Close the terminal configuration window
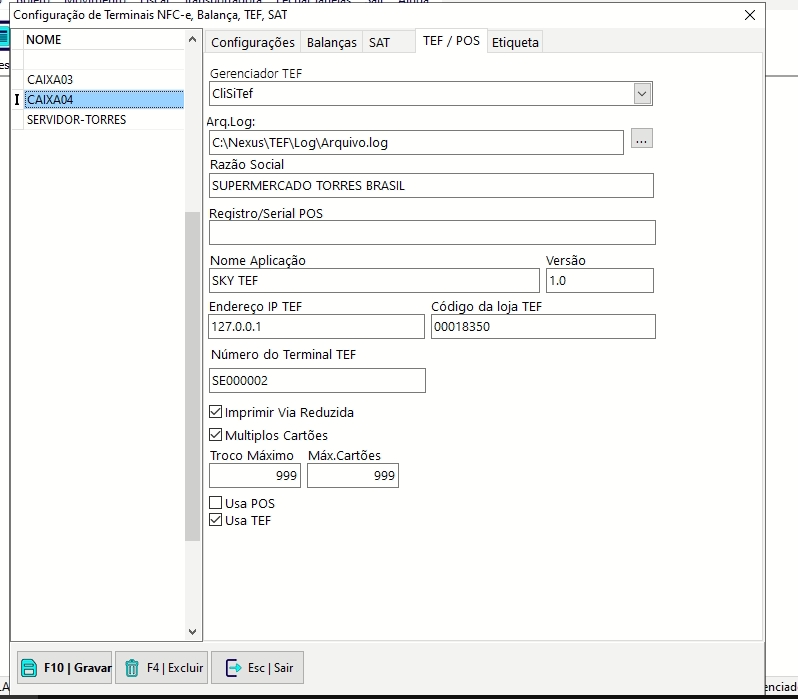Screen dimensions: 798x699 [x=750, y=15]
